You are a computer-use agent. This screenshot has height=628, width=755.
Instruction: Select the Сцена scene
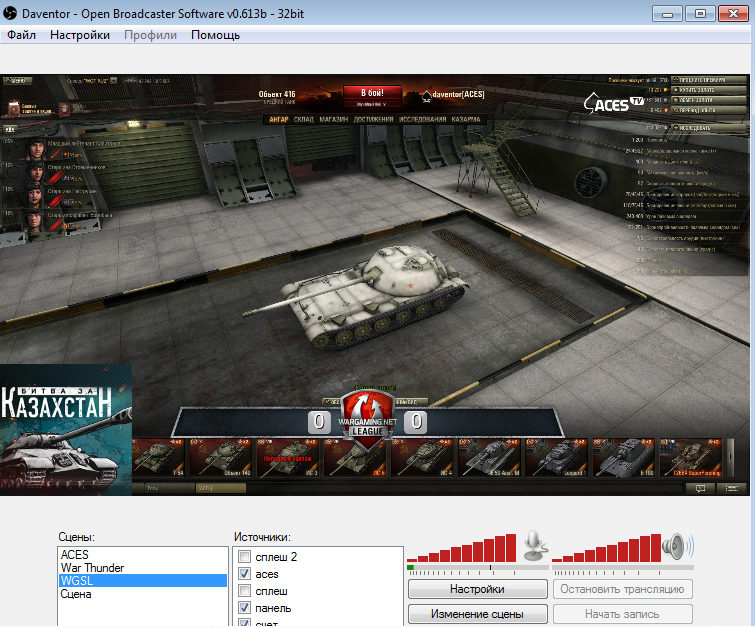143,594
